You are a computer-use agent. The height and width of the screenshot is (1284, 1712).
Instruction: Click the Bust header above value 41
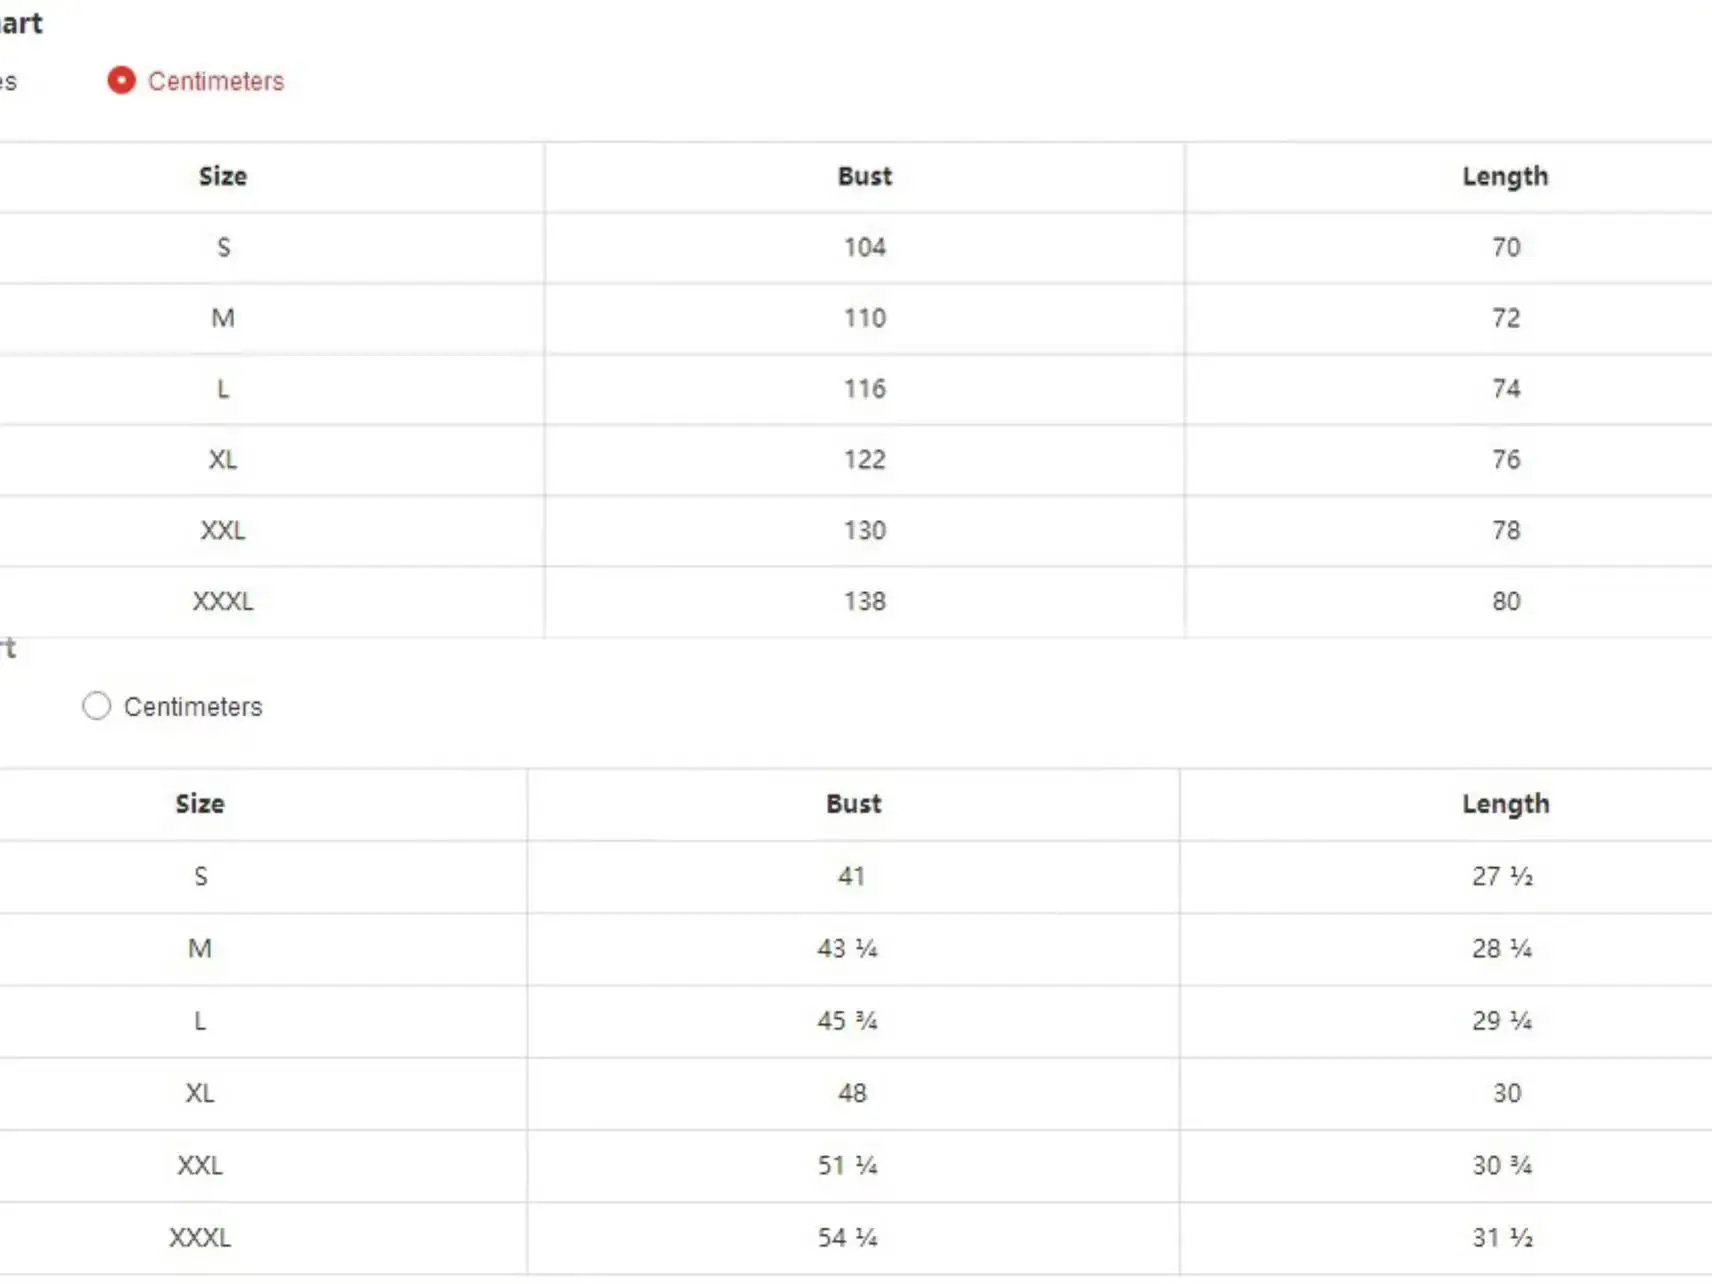click(853, 804)
